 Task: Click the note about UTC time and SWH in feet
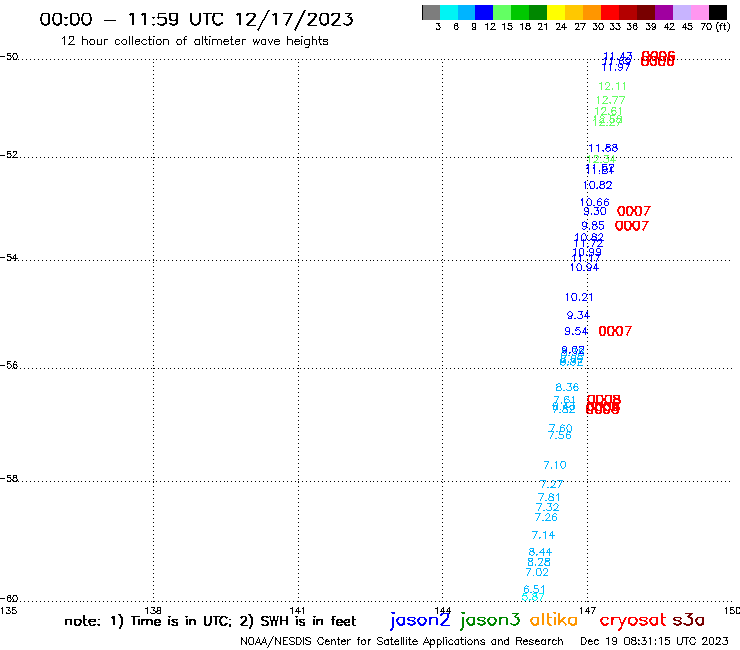pyautogui.click(x=210, y=621)
